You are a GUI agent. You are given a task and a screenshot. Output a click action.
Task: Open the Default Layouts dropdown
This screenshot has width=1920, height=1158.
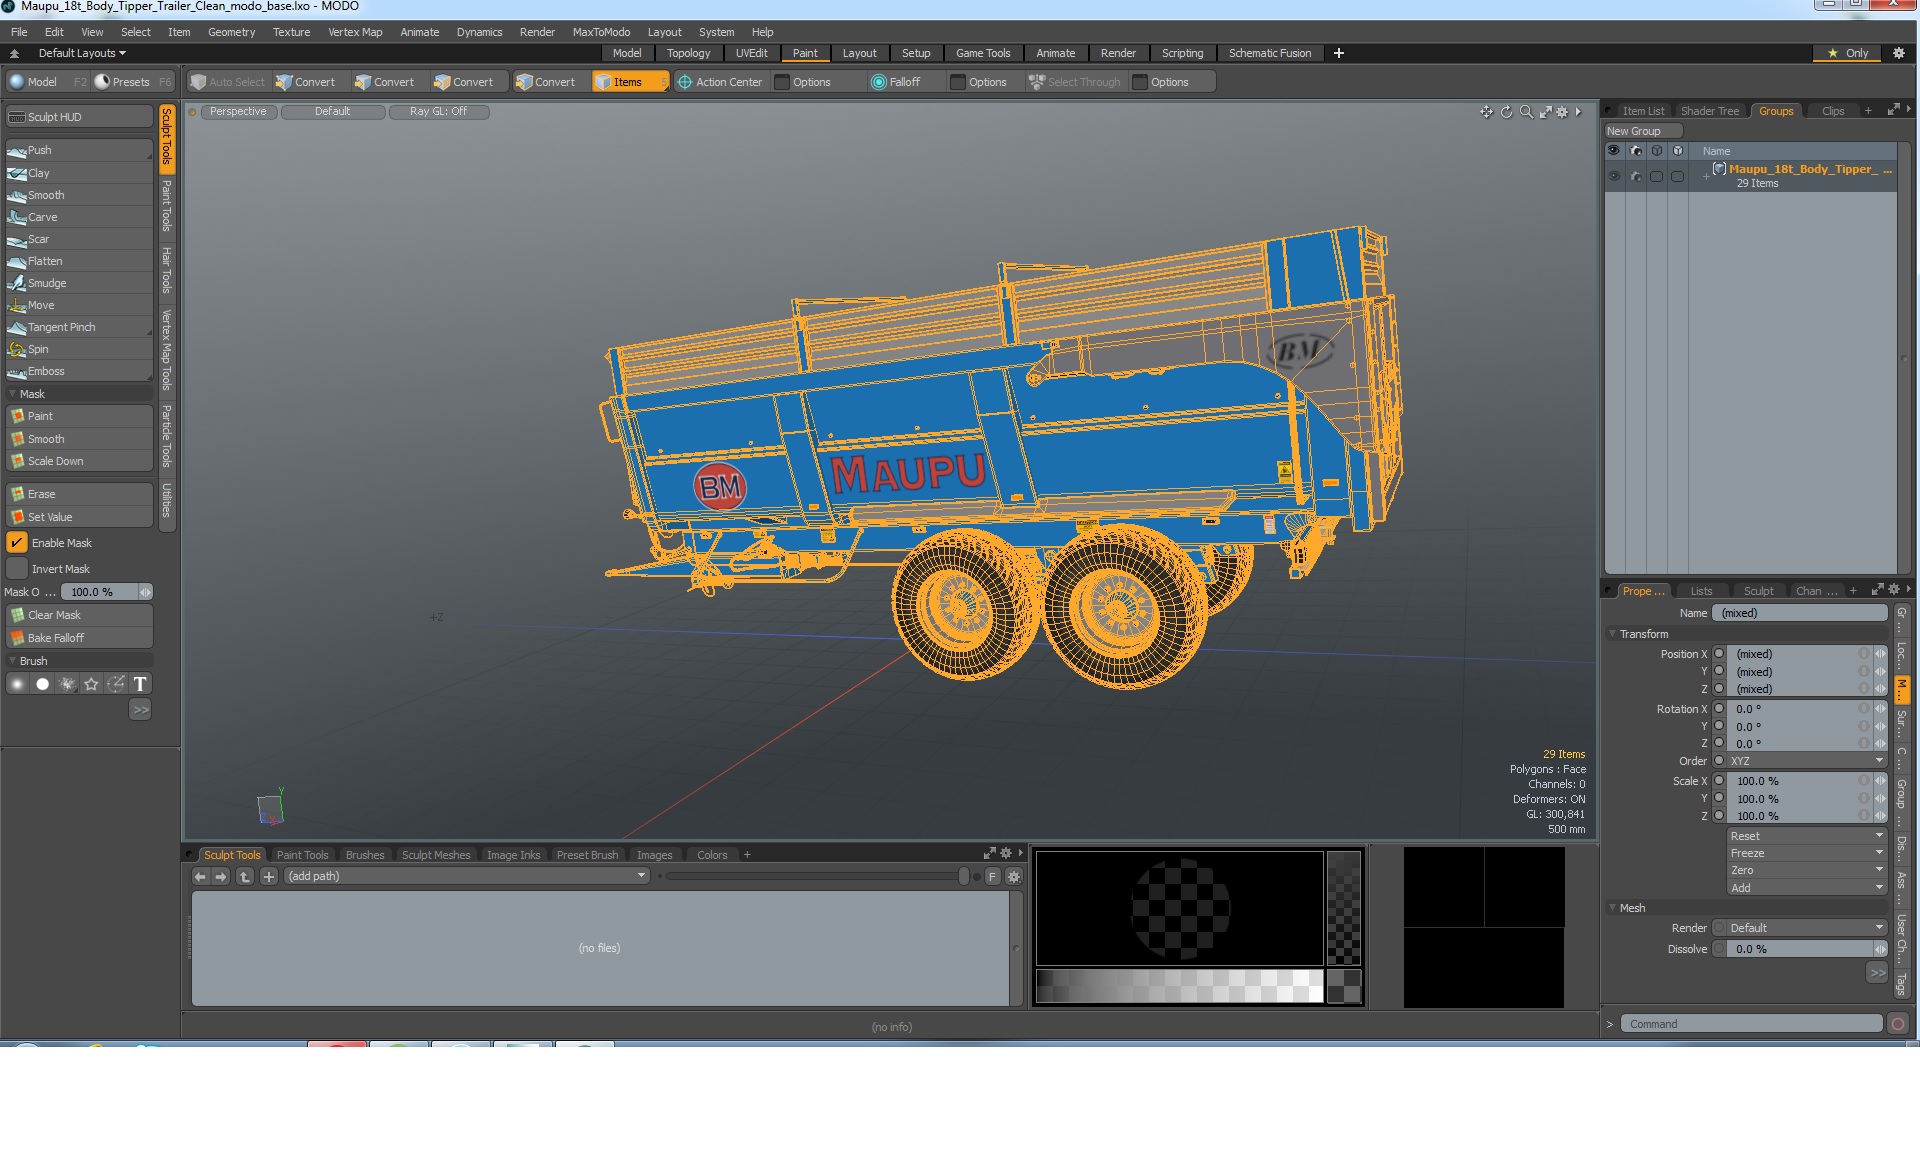pyautogui.click(x=82, y=53)
